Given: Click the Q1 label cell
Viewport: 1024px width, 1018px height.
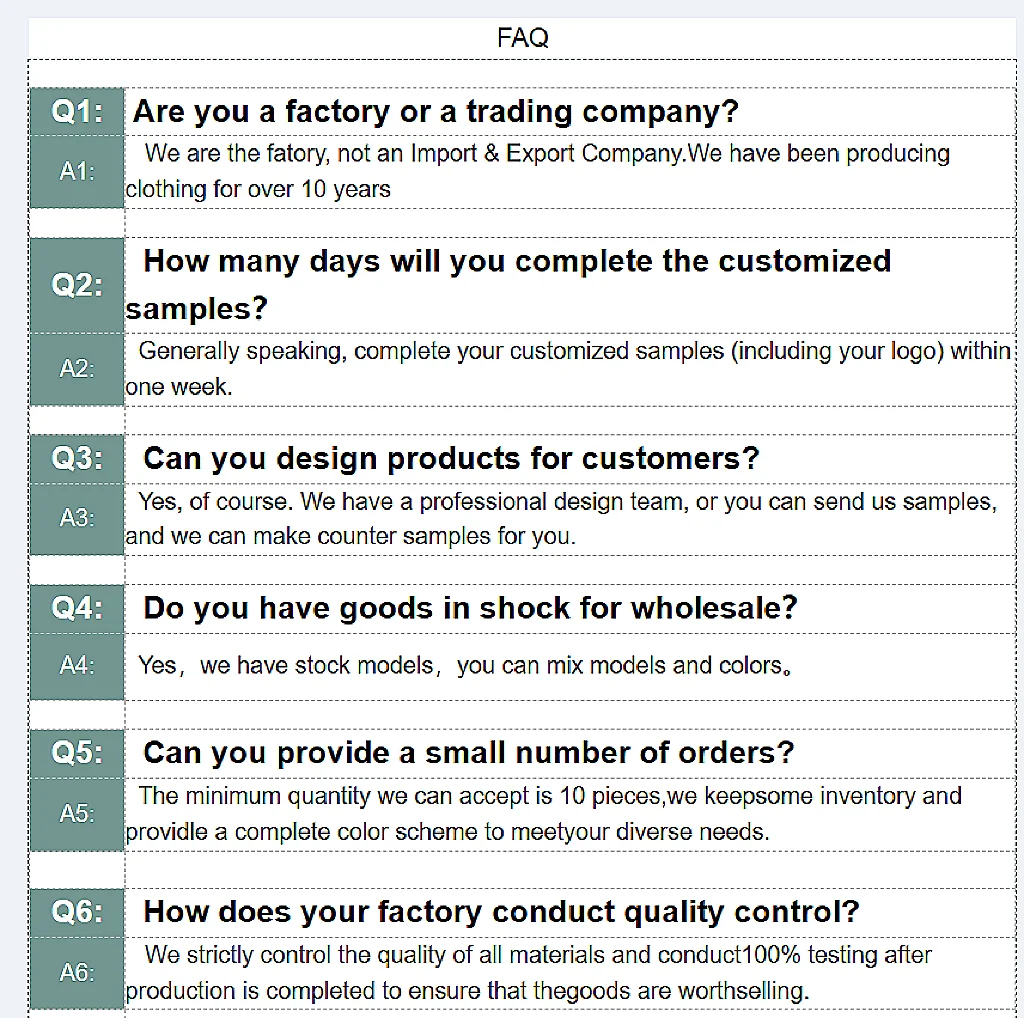Looking at the screenshot, I should 77,112.
